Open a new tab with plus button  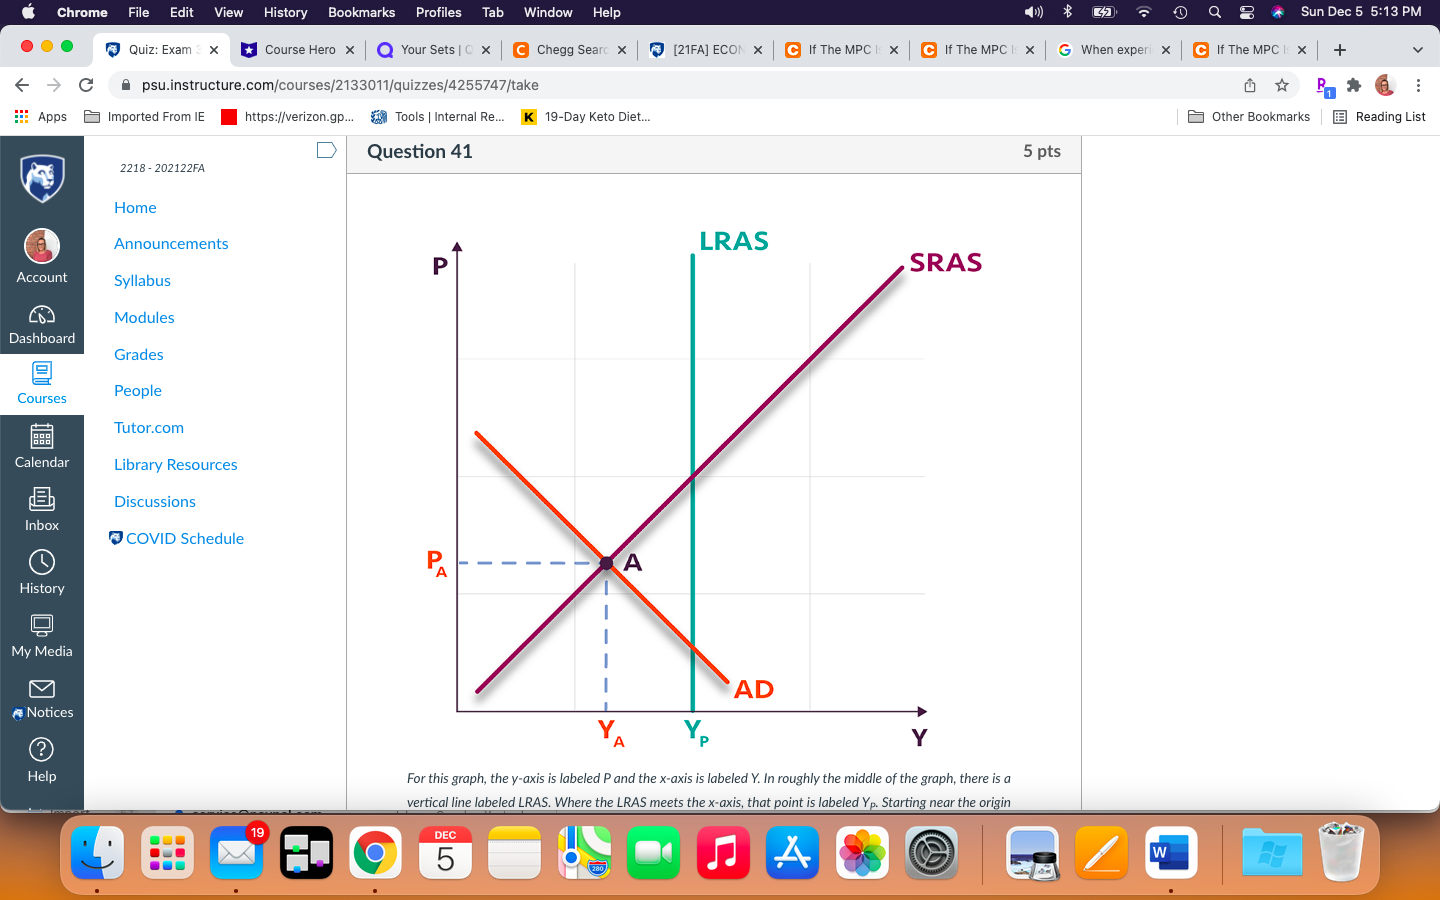pyautogui.click(x=1340, y=50)
